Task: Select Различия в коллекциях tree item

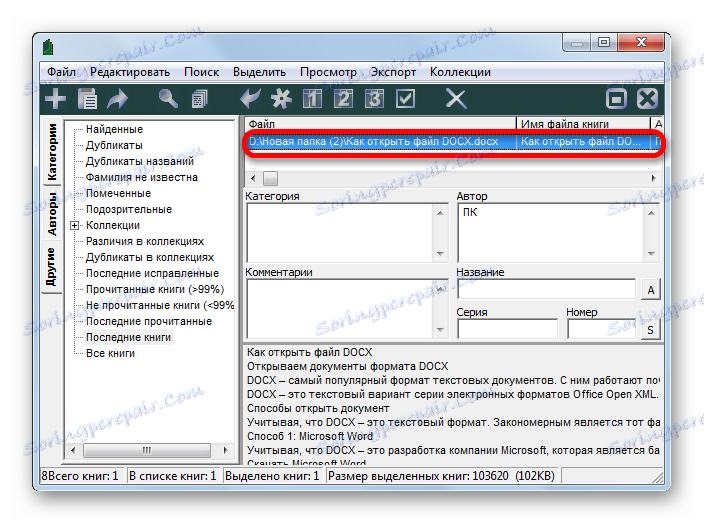Action: pos(145,241)
